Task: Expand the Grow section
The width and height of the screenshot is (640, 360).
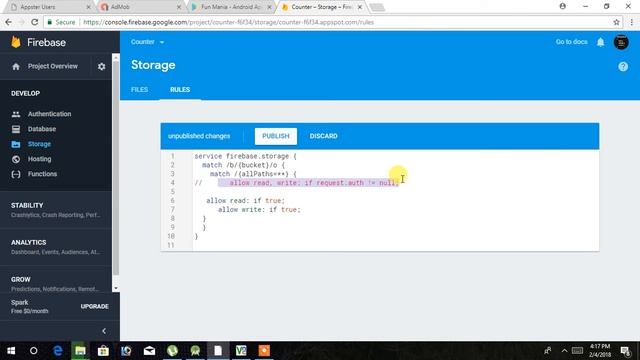Action: 56,284
